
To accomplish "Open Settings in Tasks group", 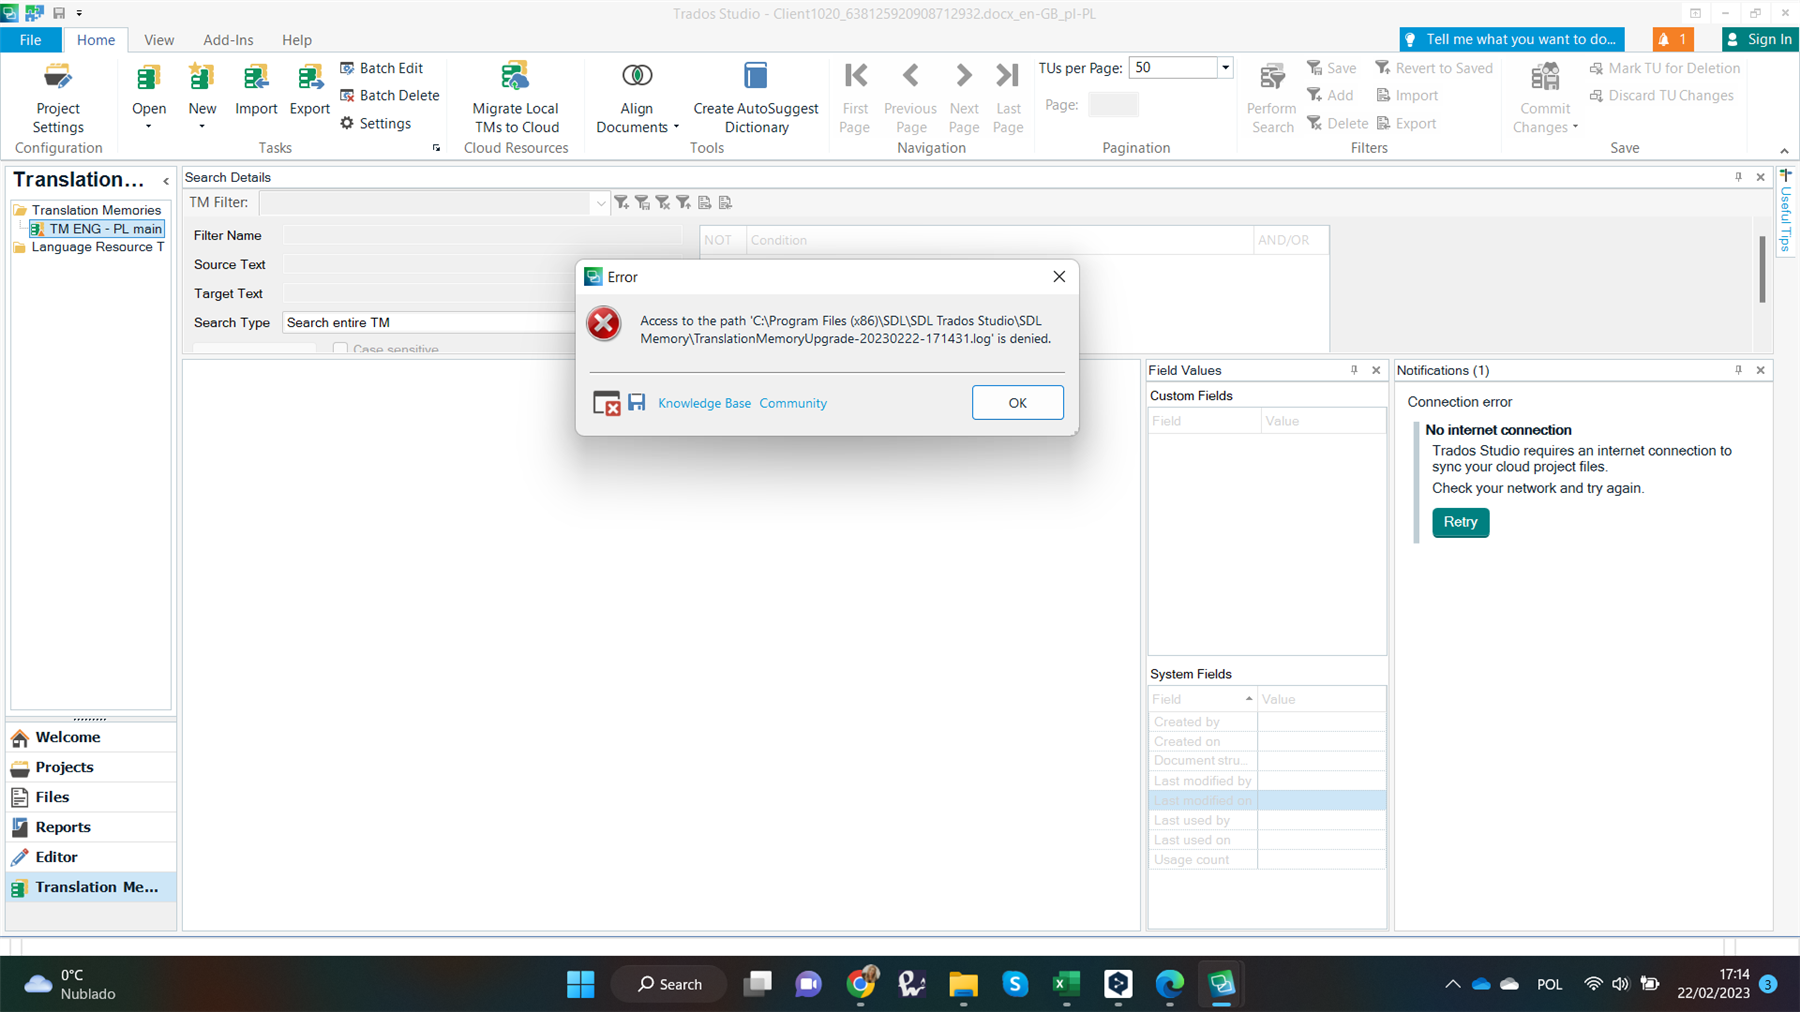I will coord(375,123).
